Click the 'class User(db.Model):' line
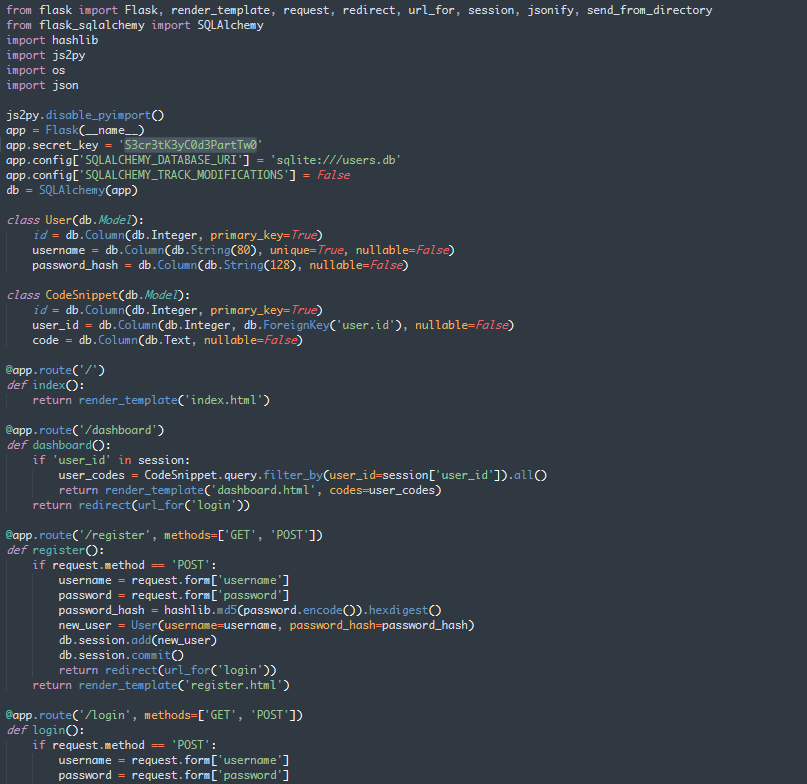The height and width of the screenshot is (784, 807). [75, 220]
